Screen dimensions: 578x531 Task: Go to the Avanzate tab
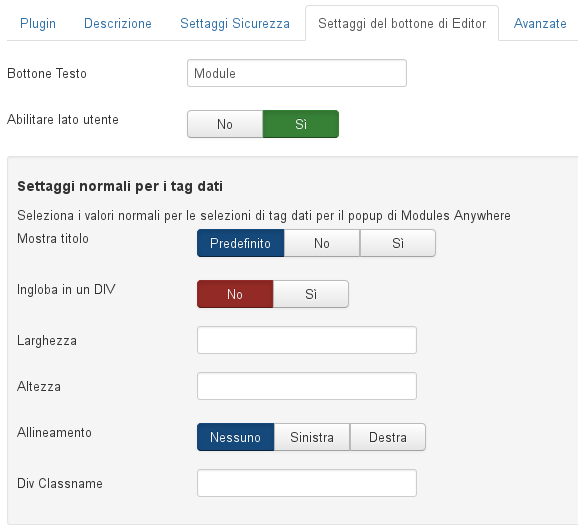[x=540, y=23]
